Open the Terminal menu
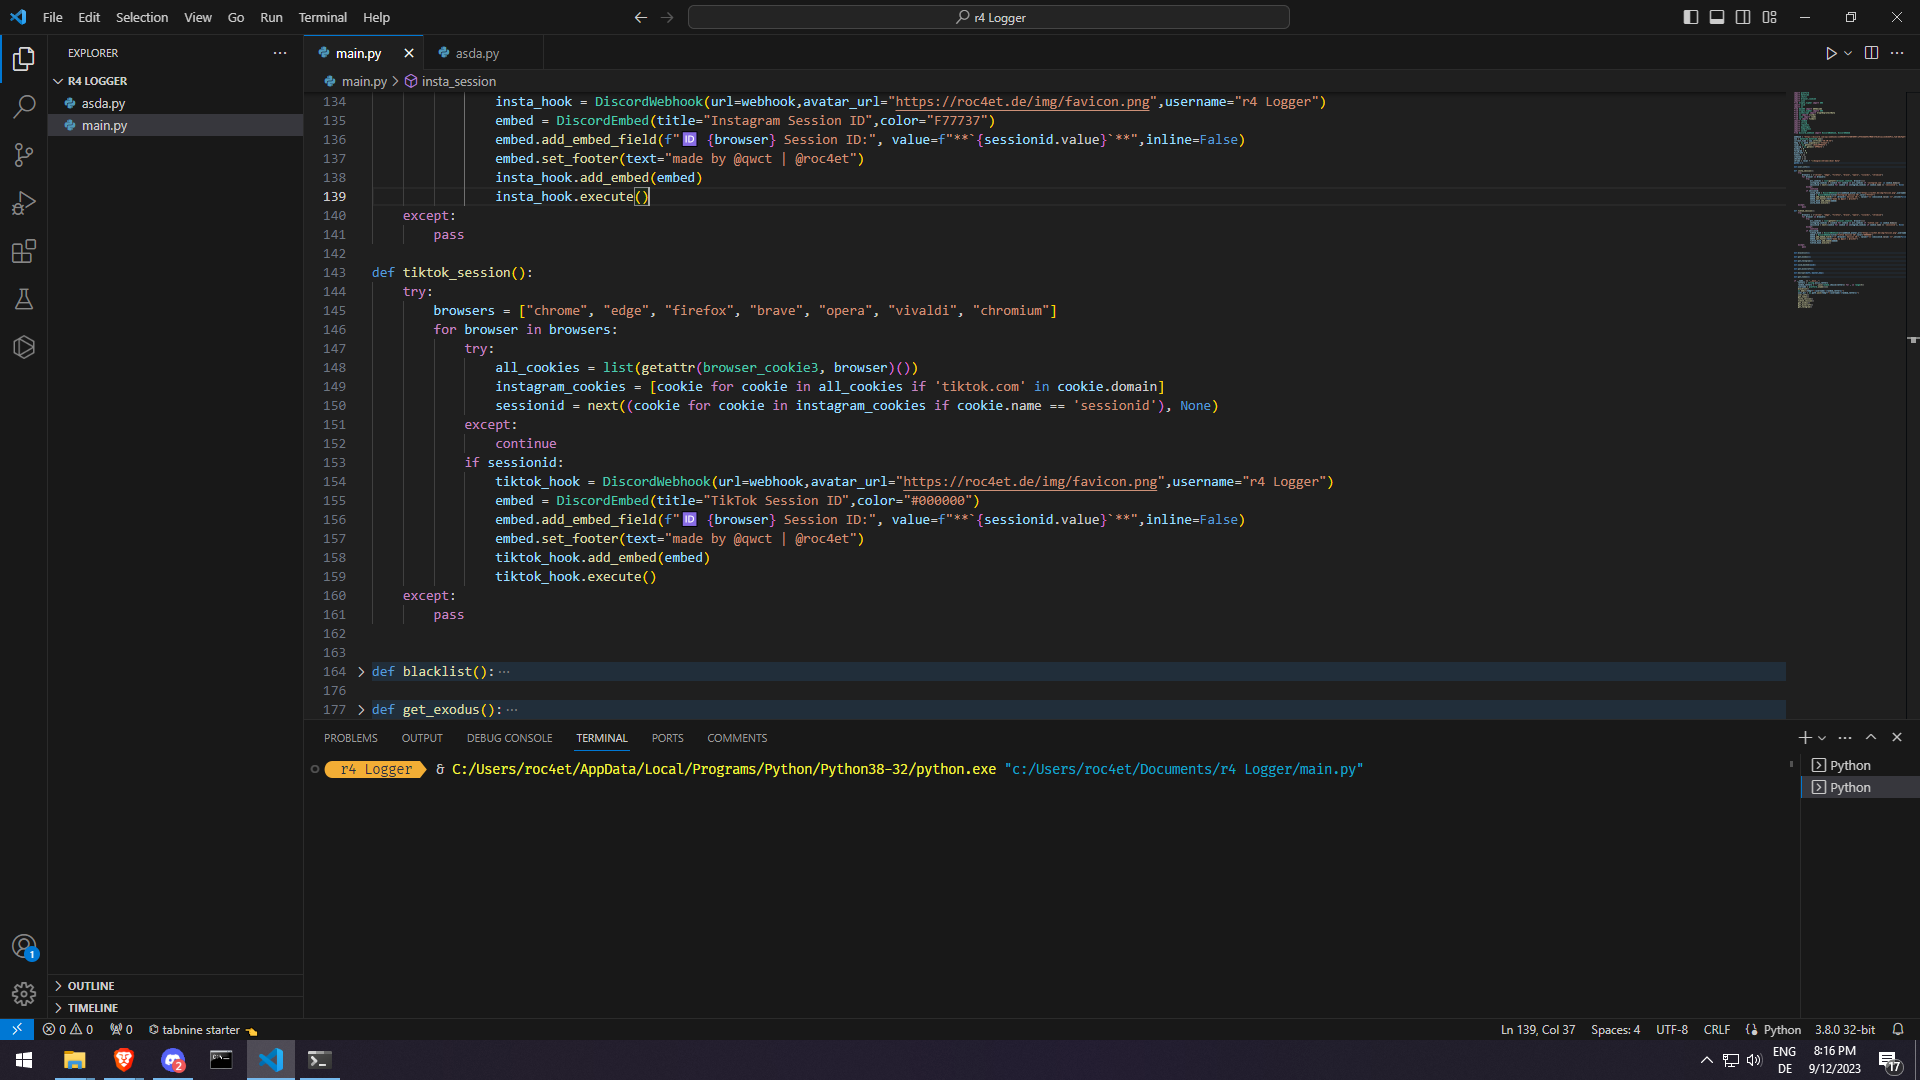This screenshot has width=1920, height=1080. pyautogui.click(x=322, y=17)
